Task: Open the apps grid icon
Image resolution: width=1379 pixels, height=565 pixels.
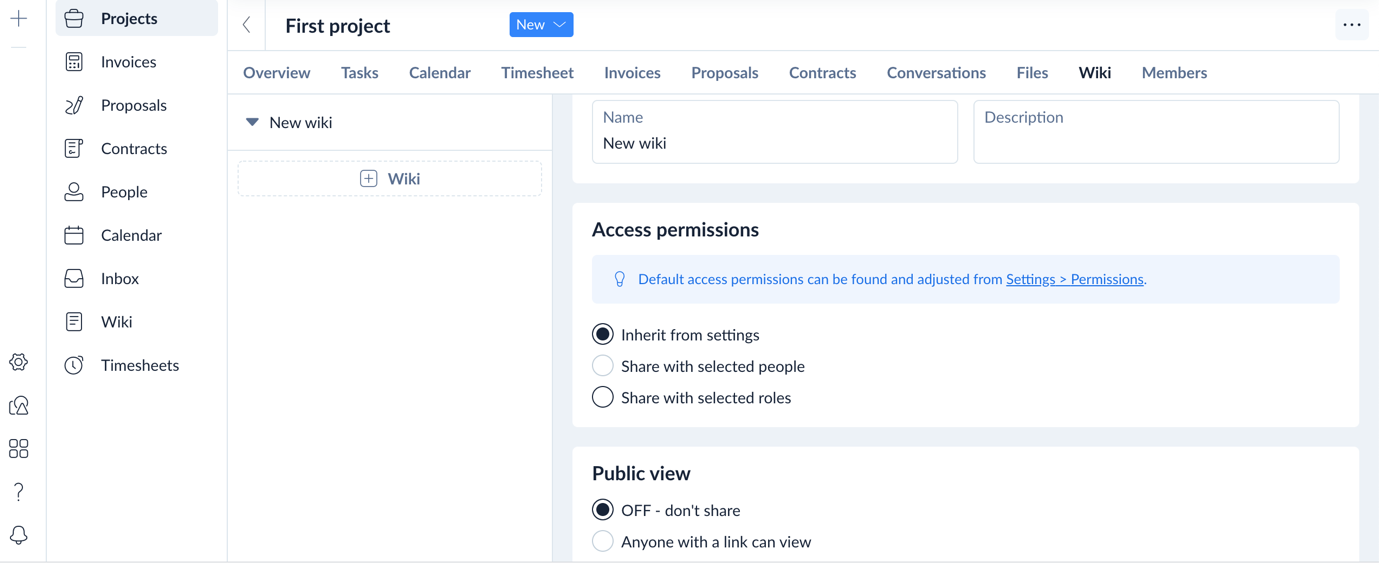Action: pos(19,449)
